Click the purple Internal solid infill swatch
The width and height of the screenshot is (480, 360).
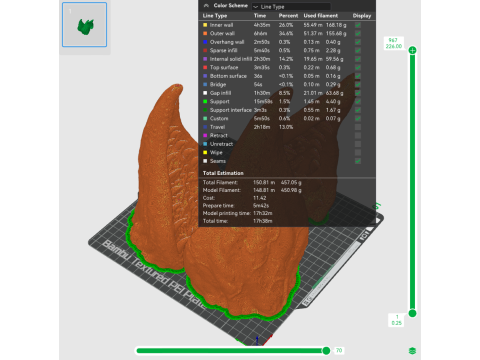[205, 59]
